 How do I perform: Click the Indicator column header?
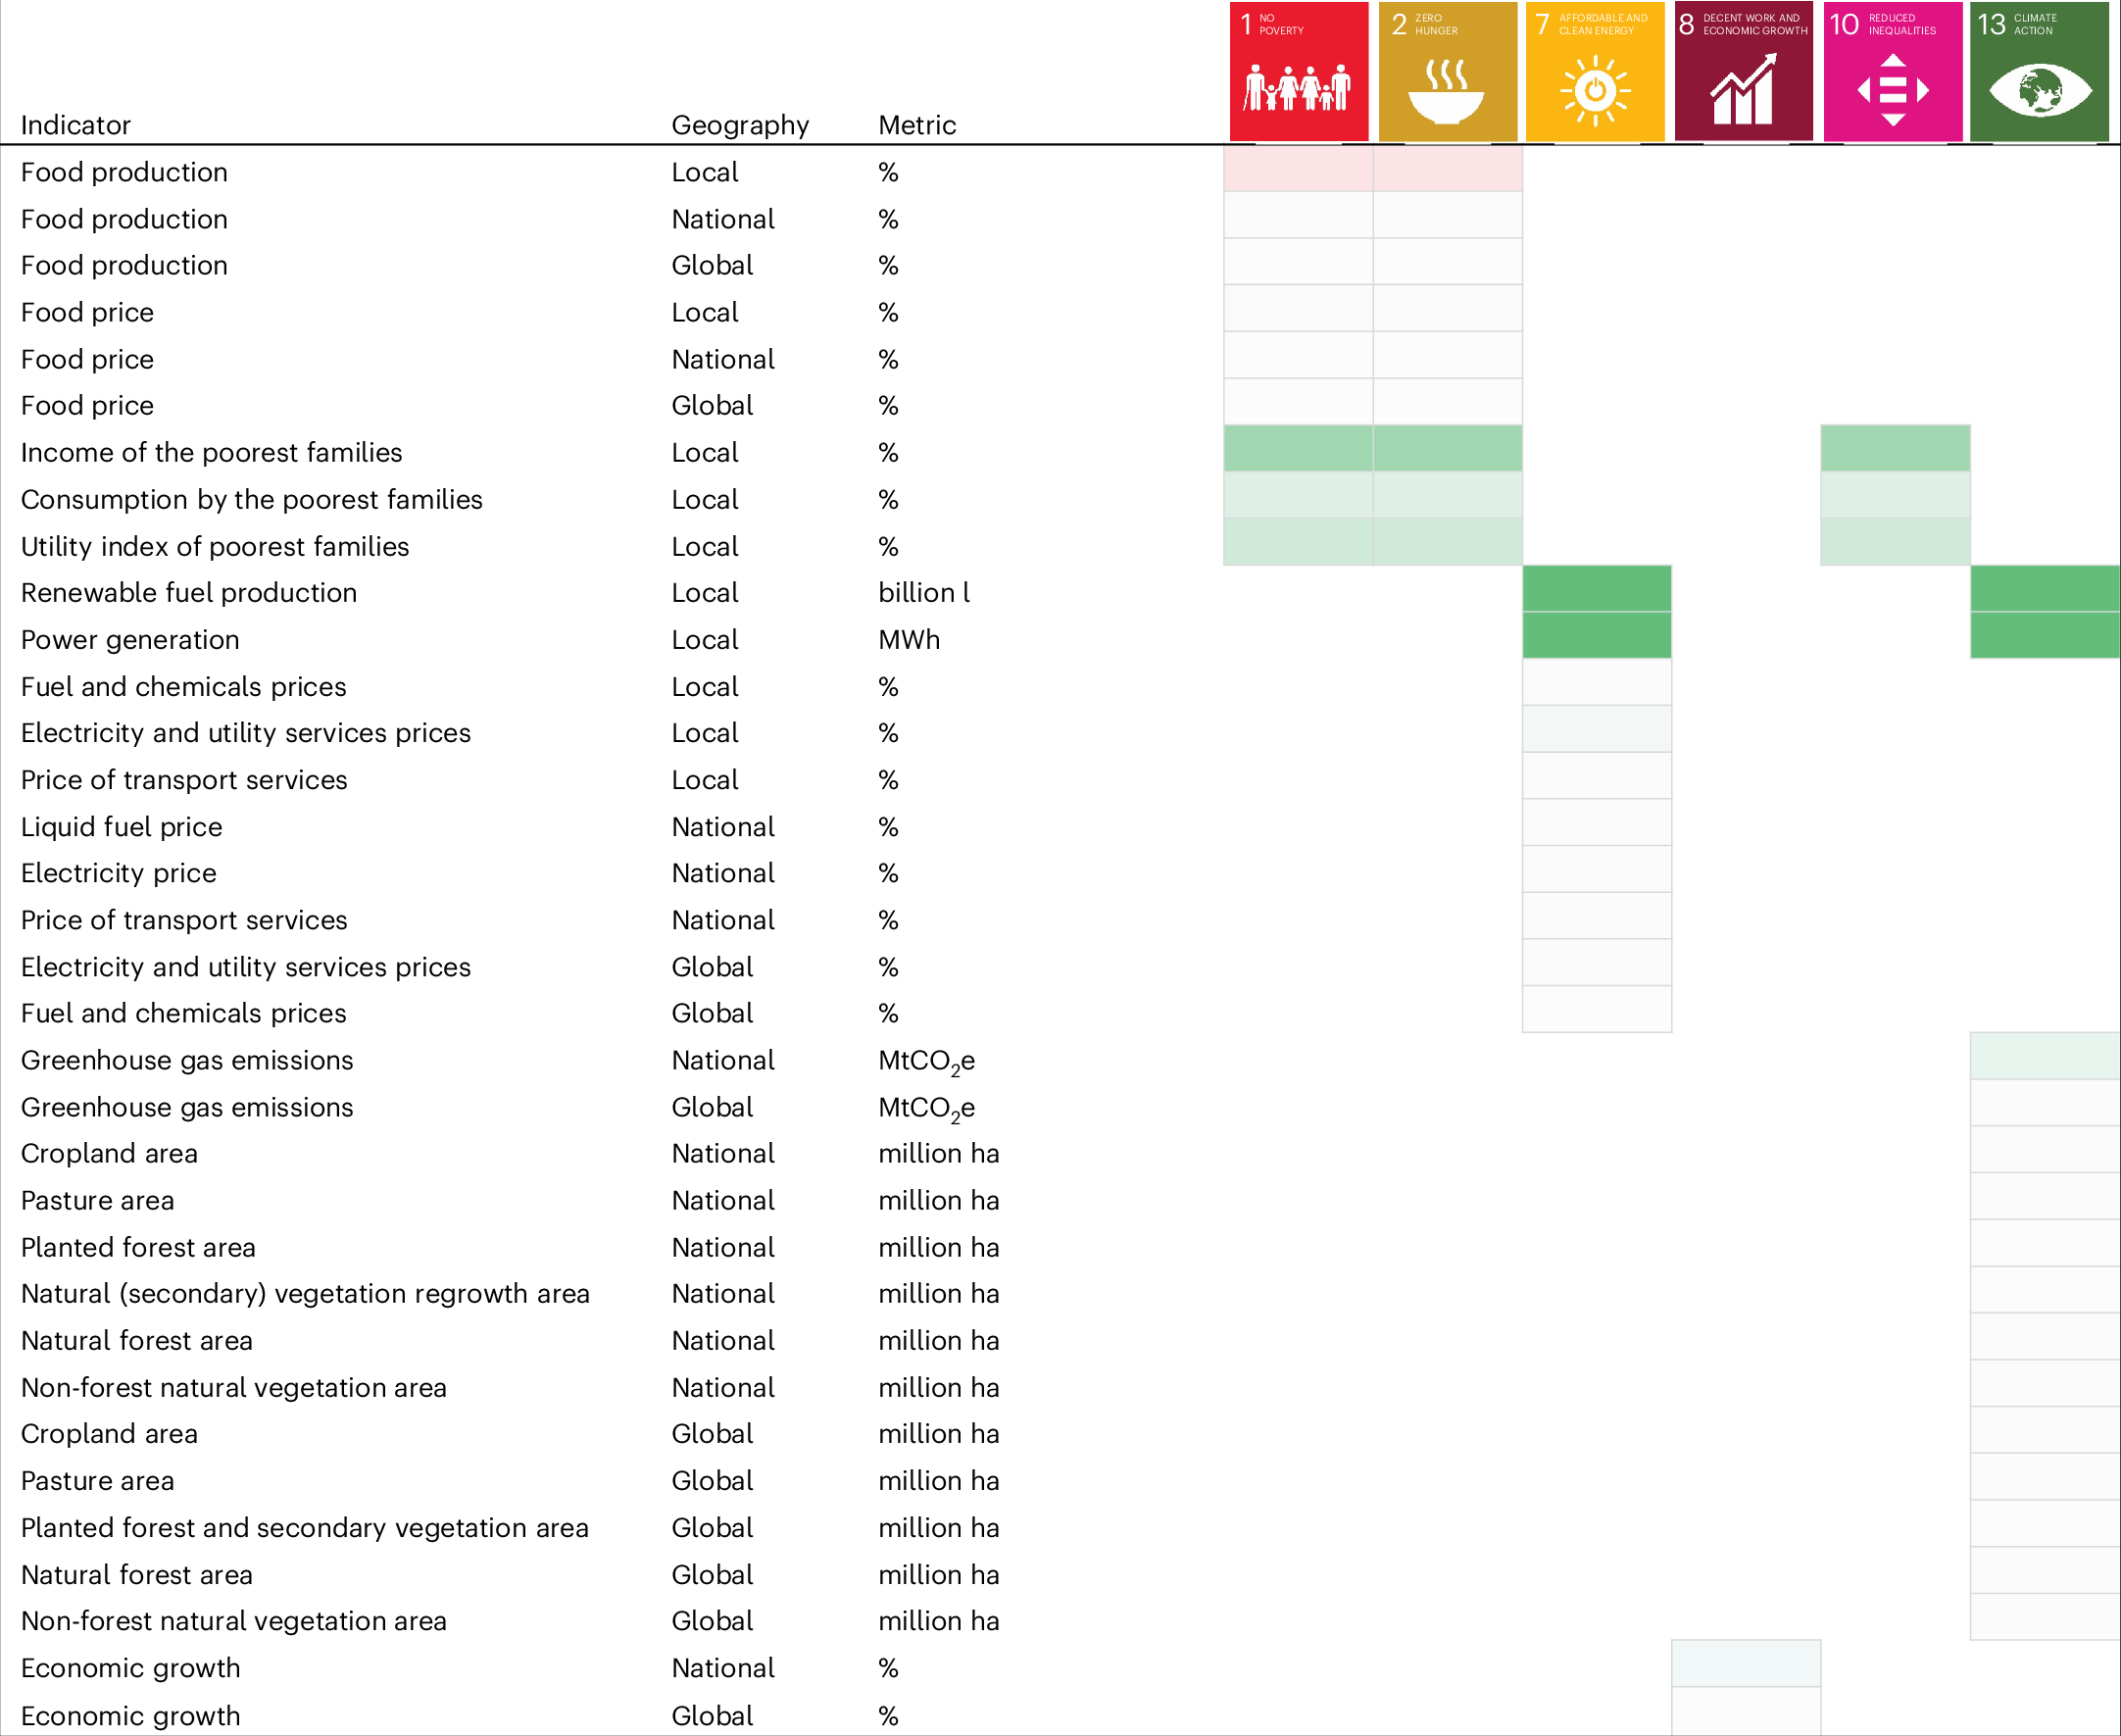[x=76, y=125]
